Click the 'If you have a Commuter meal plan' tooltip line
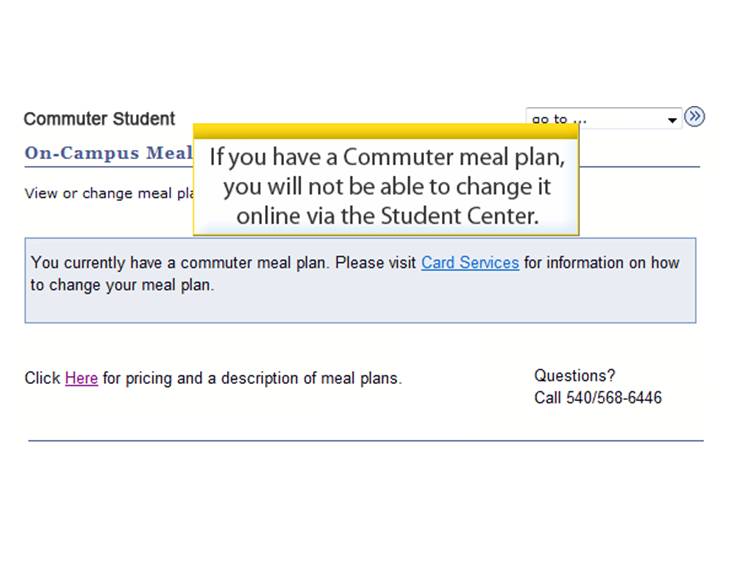This screenshot has height=564, width=752. (387, 157)
